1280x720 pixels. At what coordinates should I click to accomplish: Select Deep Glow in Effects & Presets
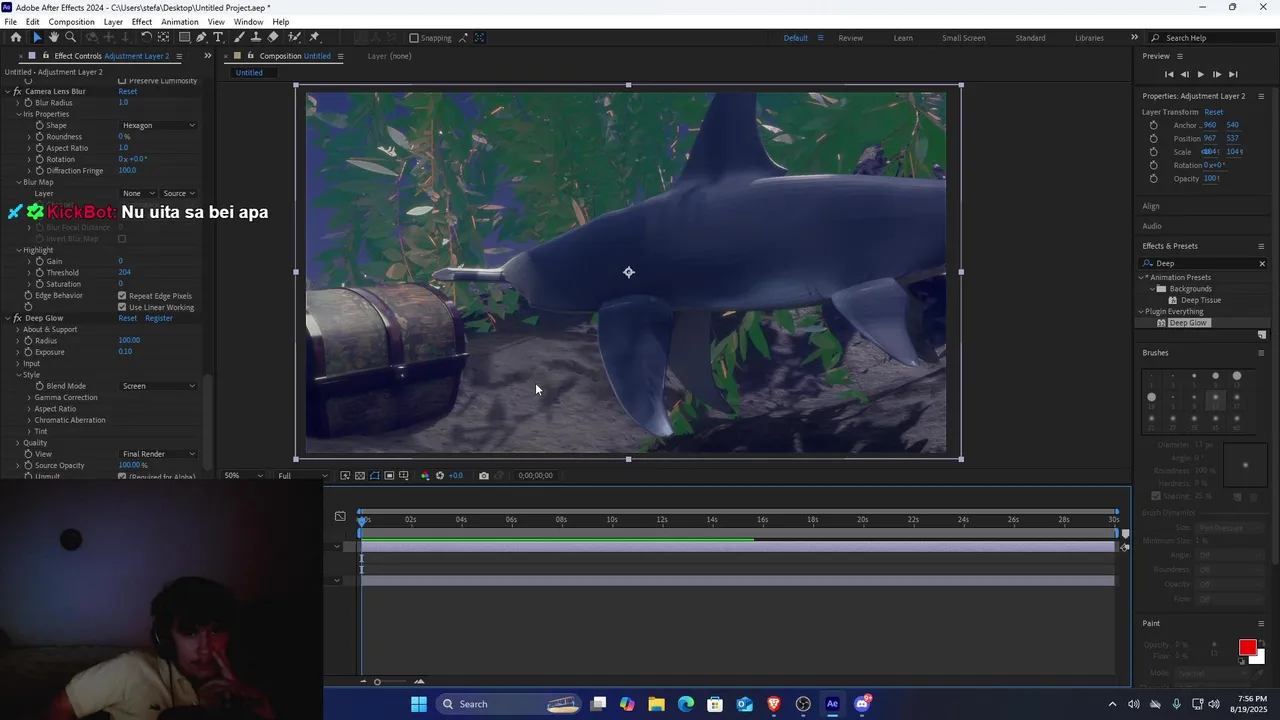[x=1188, y=323]
